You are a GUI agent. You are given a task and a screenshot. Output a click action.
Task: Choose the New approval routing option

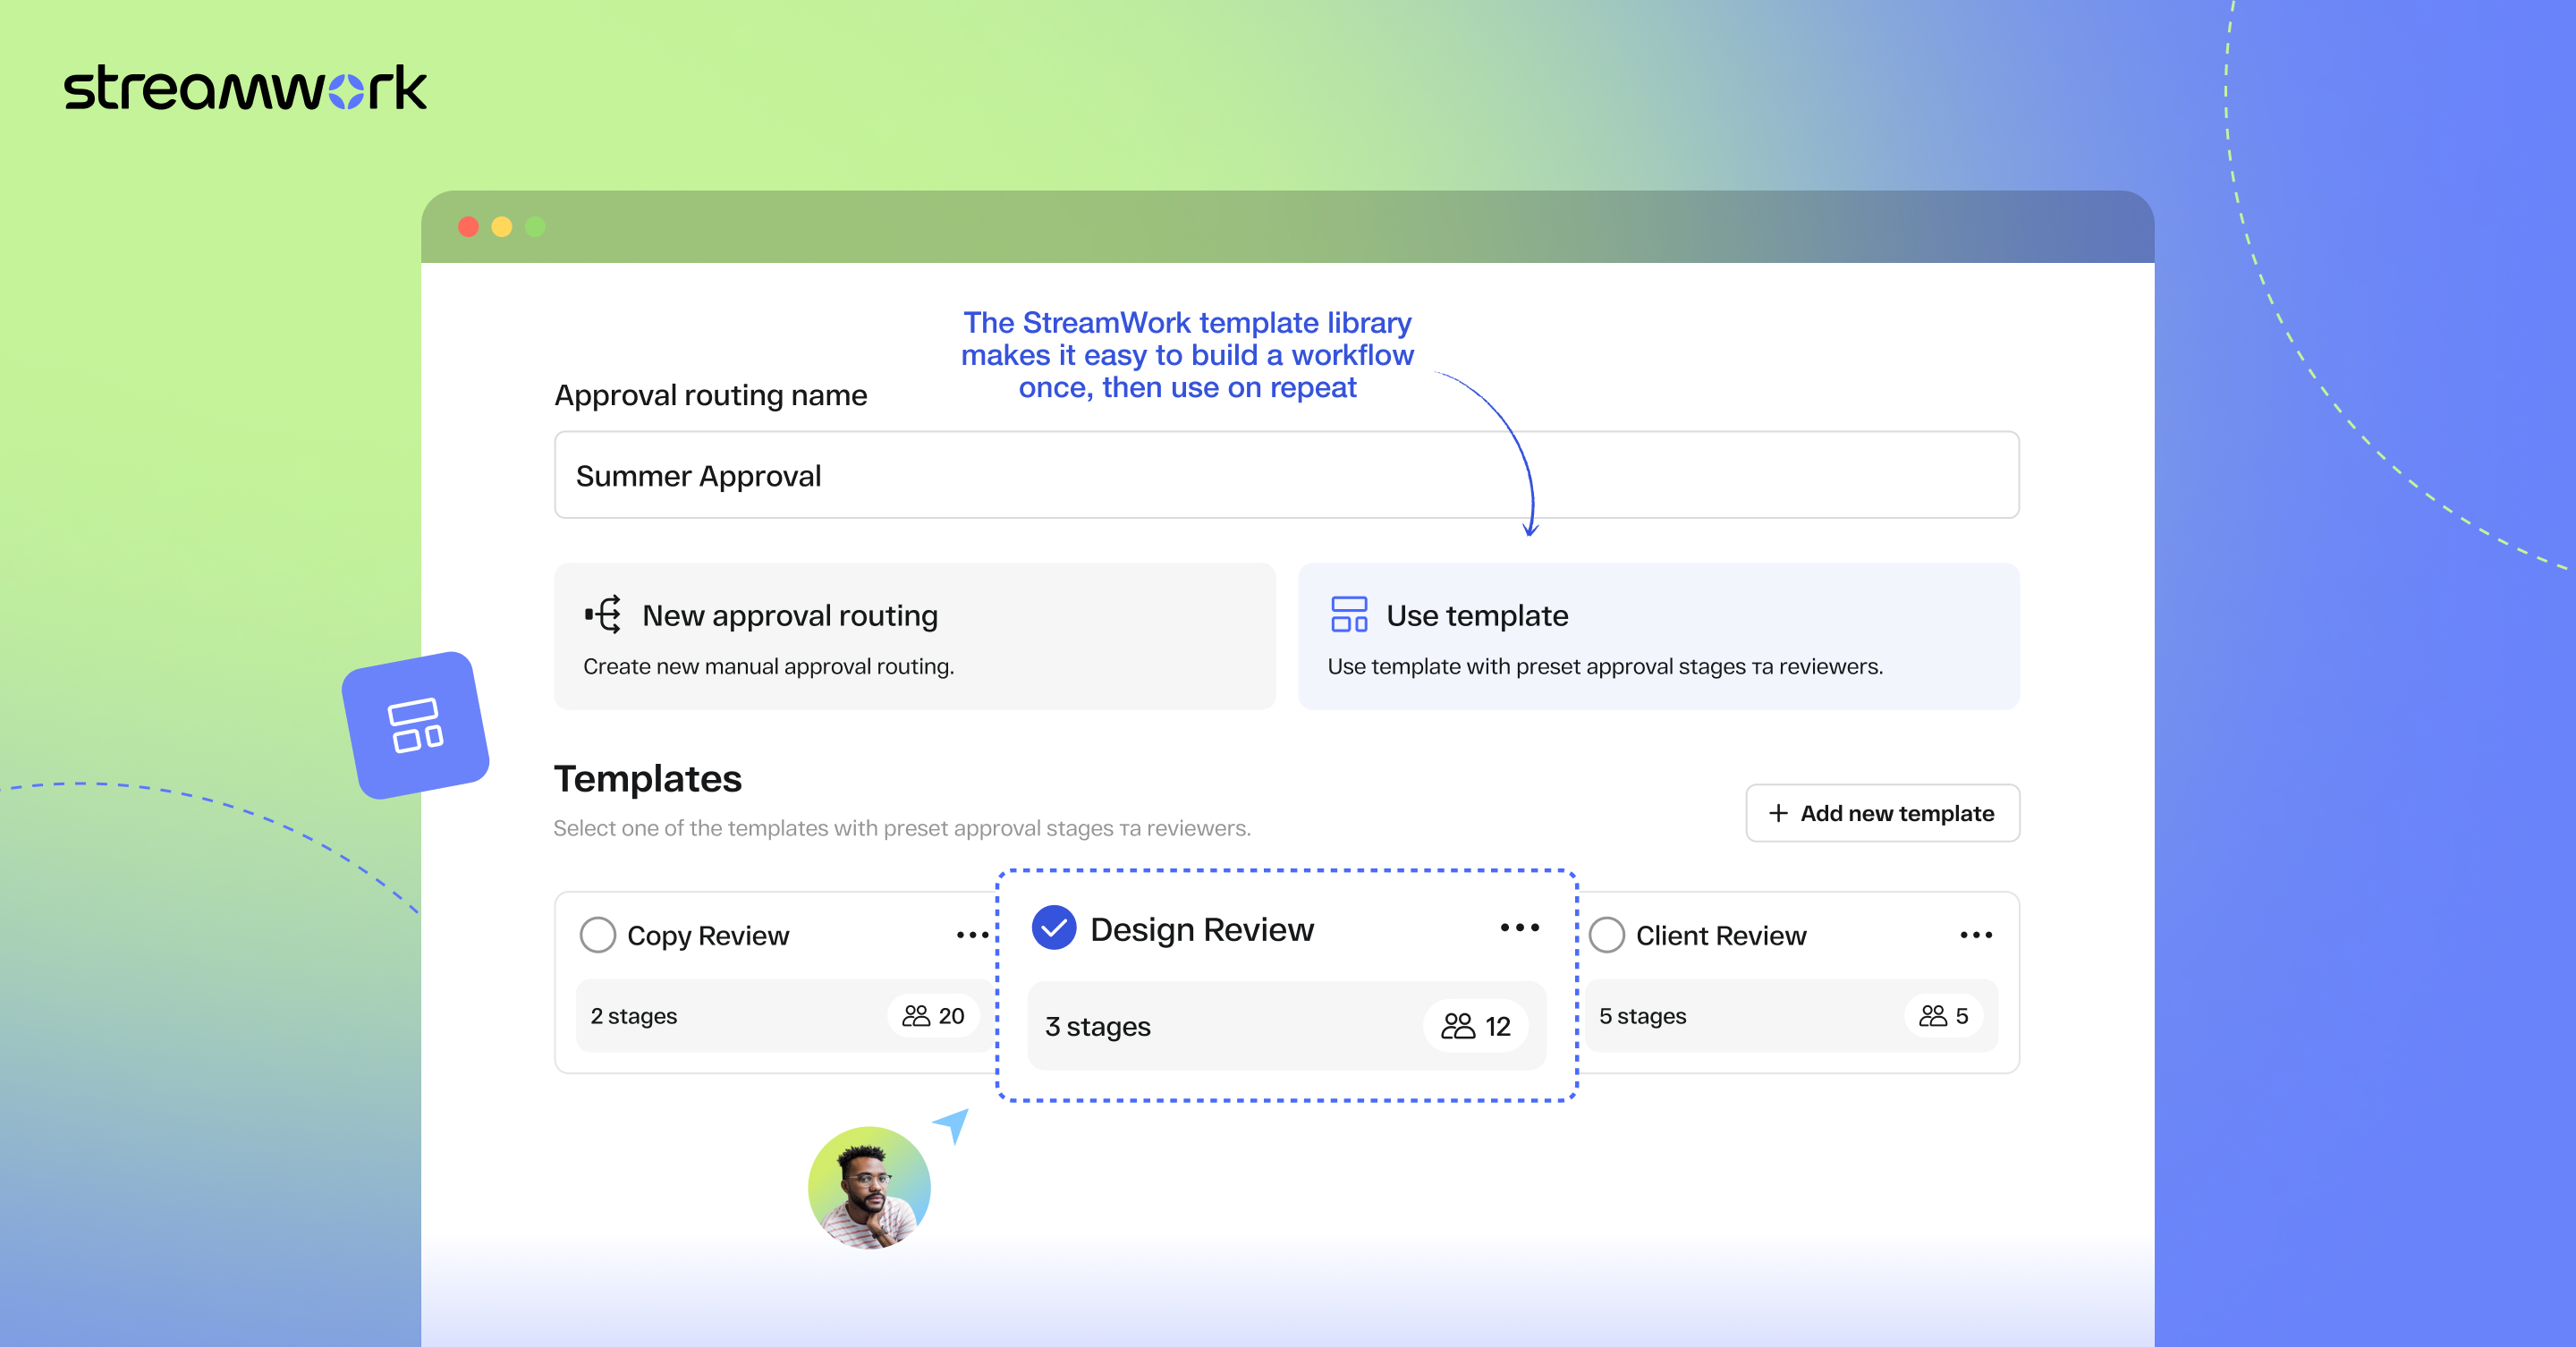coord(914,637)
